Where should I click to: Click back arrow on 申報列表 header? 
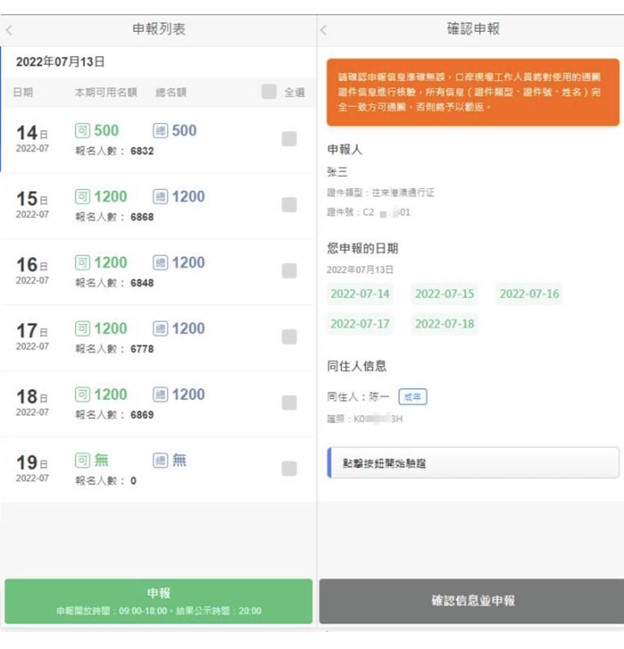coord(10,30)
